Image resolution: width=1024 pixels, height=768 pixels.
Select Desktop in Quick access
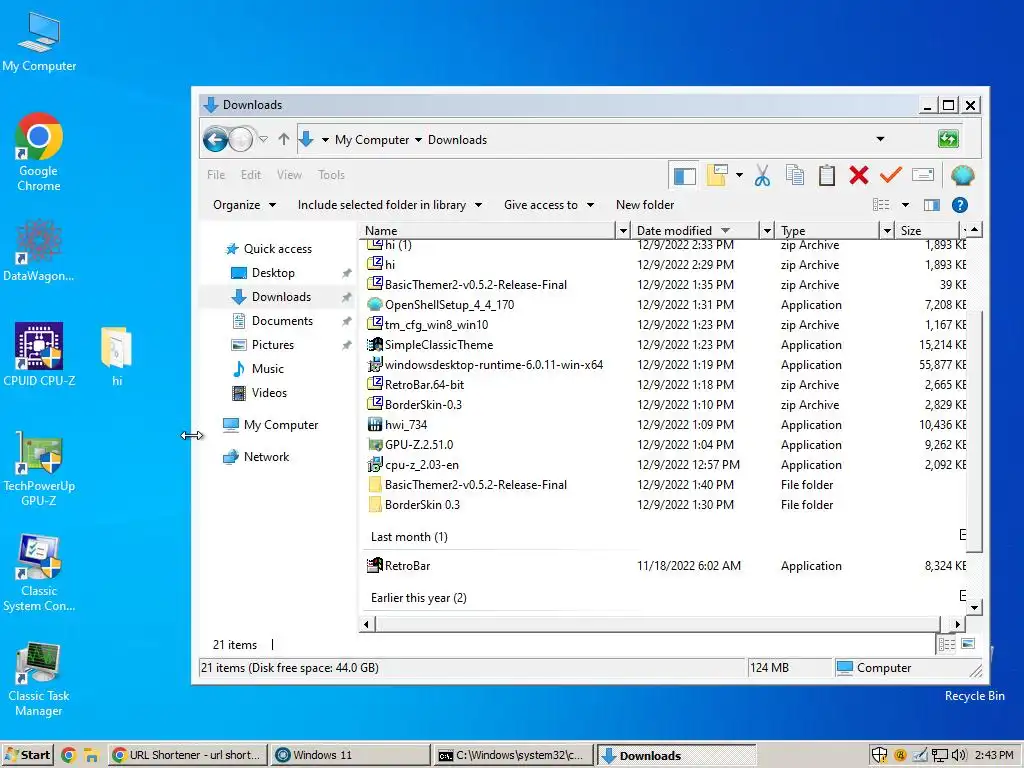pos(273,273)
